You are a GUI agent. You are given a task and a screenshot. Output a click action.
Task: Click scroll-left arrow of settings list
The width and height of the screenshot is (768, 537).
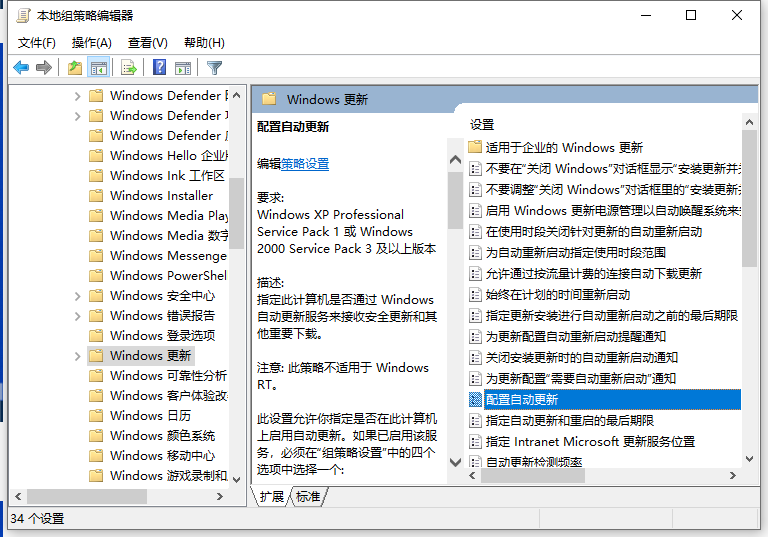tap(472, 475)
